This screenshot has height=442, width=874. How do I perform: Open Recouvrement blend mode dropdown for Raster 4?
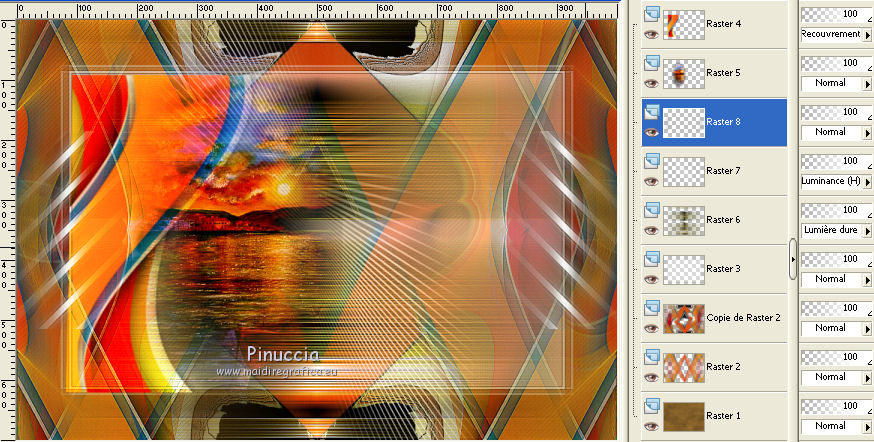pyautogui.click(x=867, y=35)
